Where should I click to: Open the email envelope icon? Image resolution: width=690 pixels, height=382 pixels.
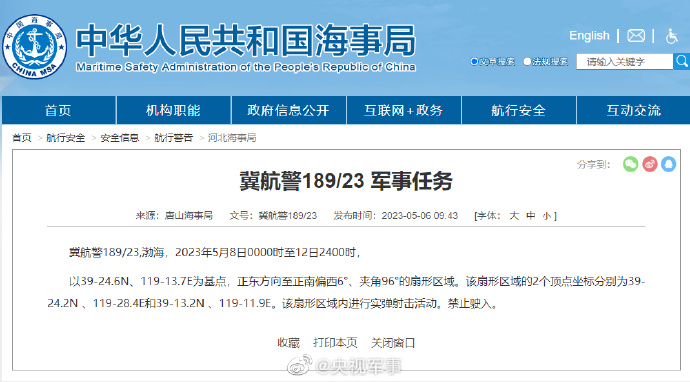tap(636, 36)
